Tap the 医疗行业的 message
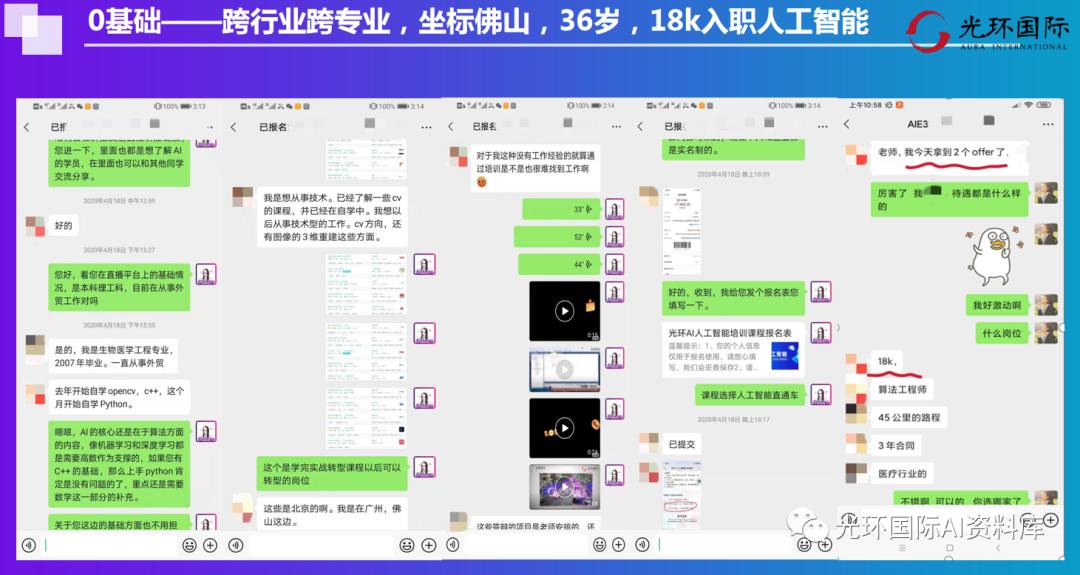The height and width of the screenshot is (575, 1080). click(902, 474)
